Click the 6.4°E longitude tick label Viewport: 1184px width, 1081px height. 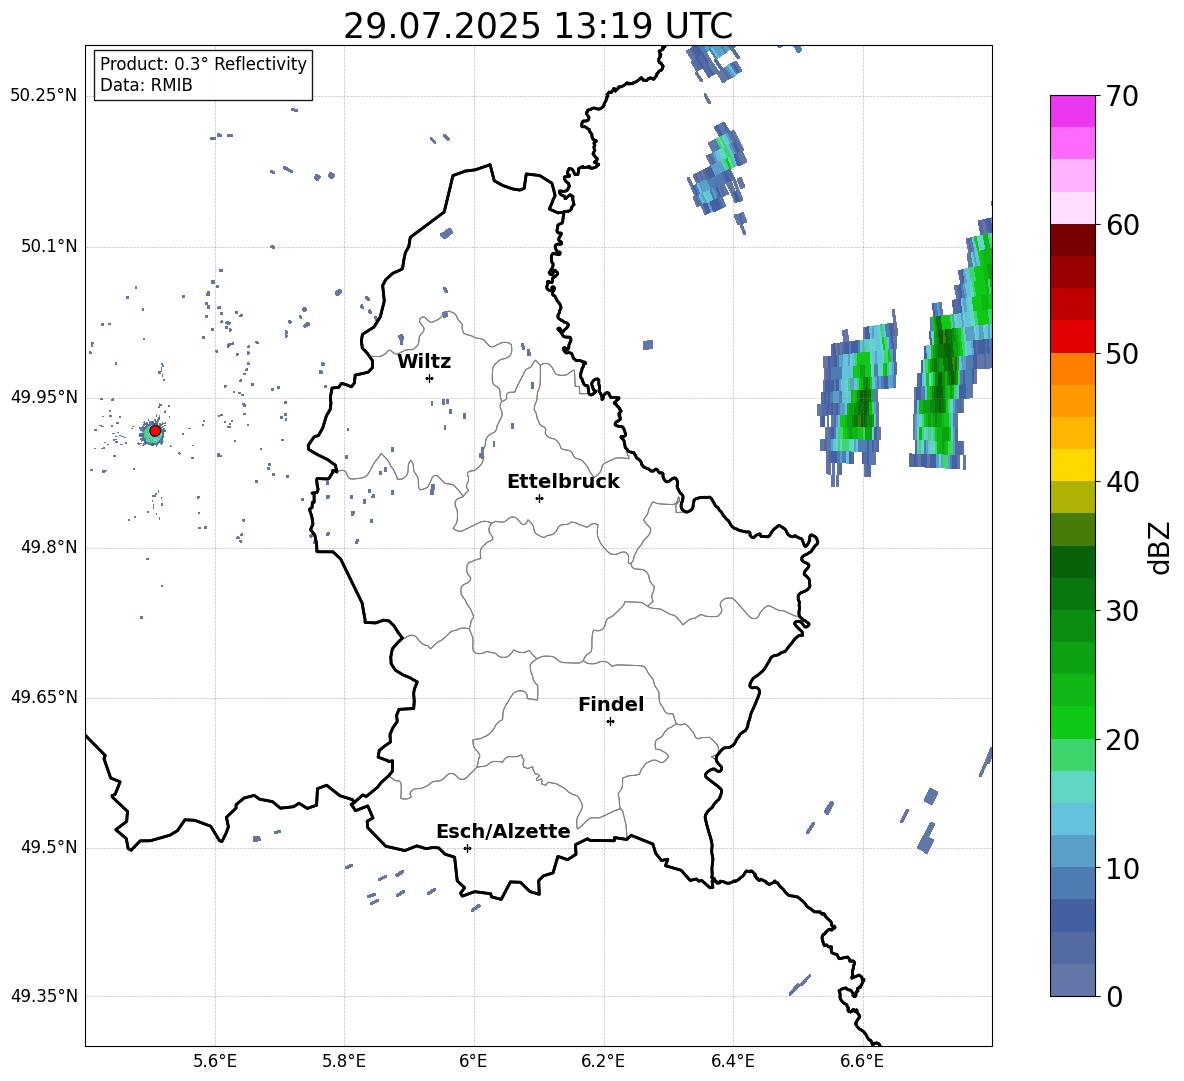tap(732, 1061)
